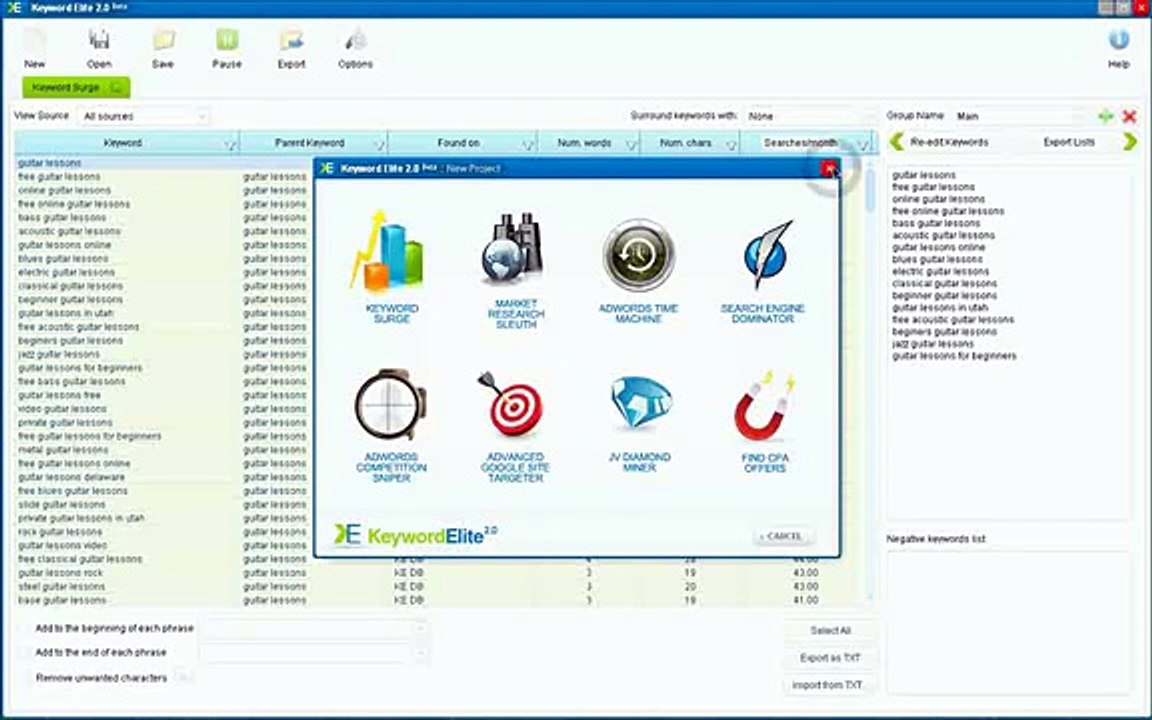This screenshot has width=1152, height=720.
Task: Open the Parent Keyword column filter arrow
Action: (x=379, y=144)
